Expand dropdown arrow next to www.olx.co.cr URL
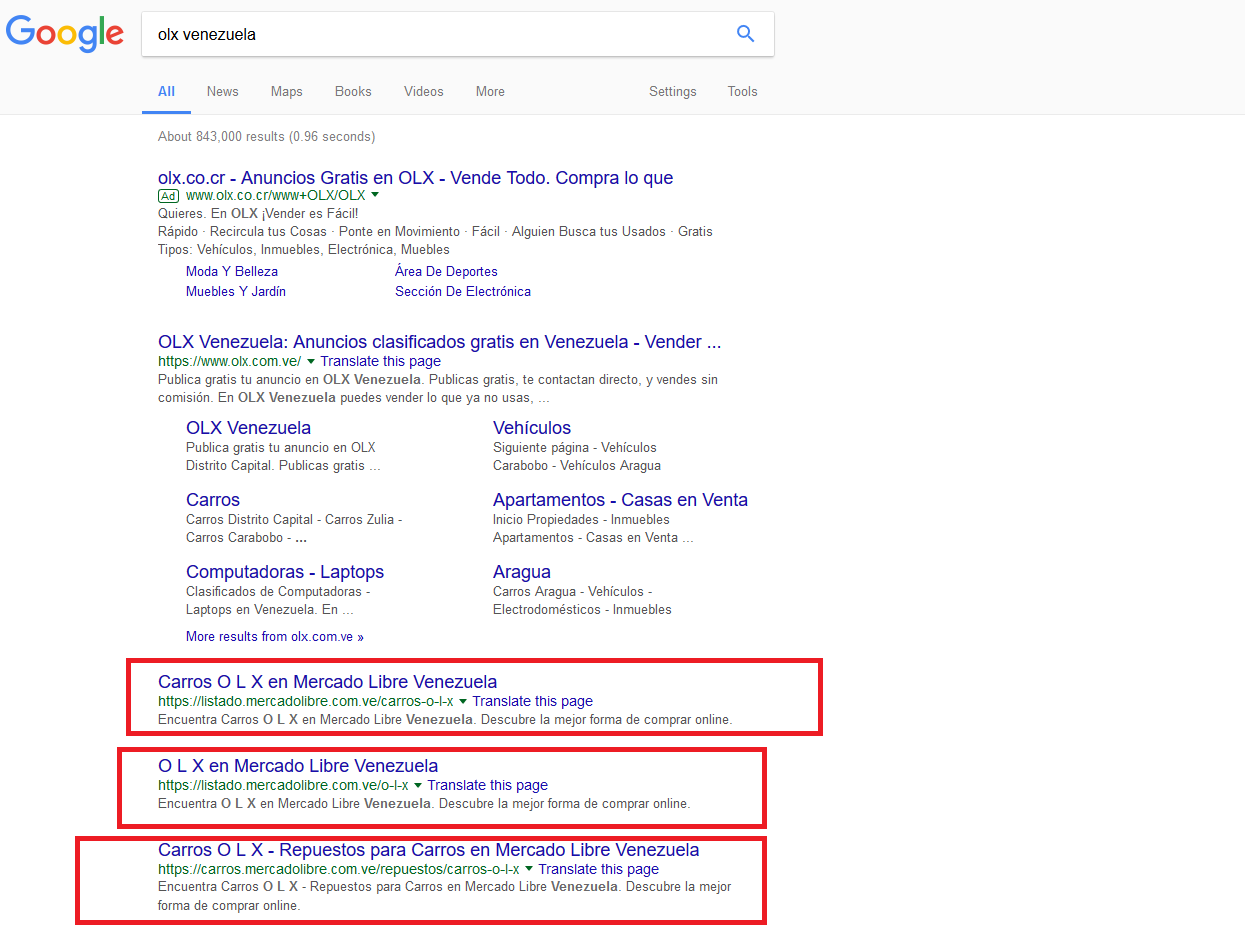The height and width of the screenshot is (932, 1245). 375,195
